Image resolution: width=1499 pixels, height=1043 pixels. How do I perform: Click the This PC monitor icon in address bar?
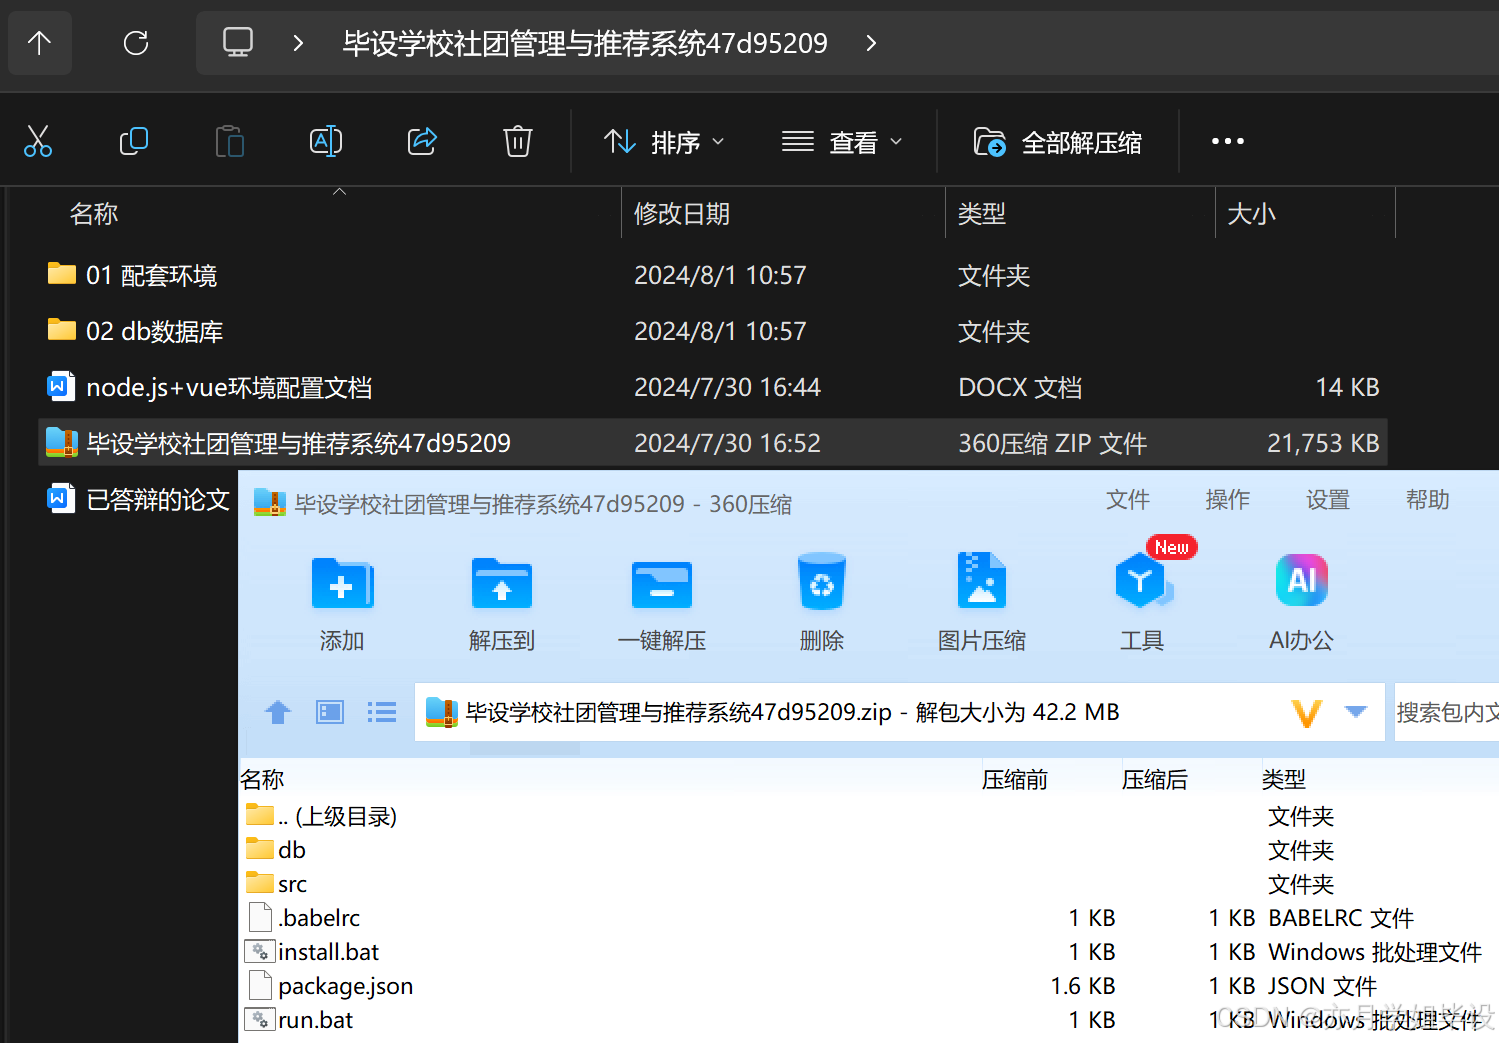(x=238, y=43)
